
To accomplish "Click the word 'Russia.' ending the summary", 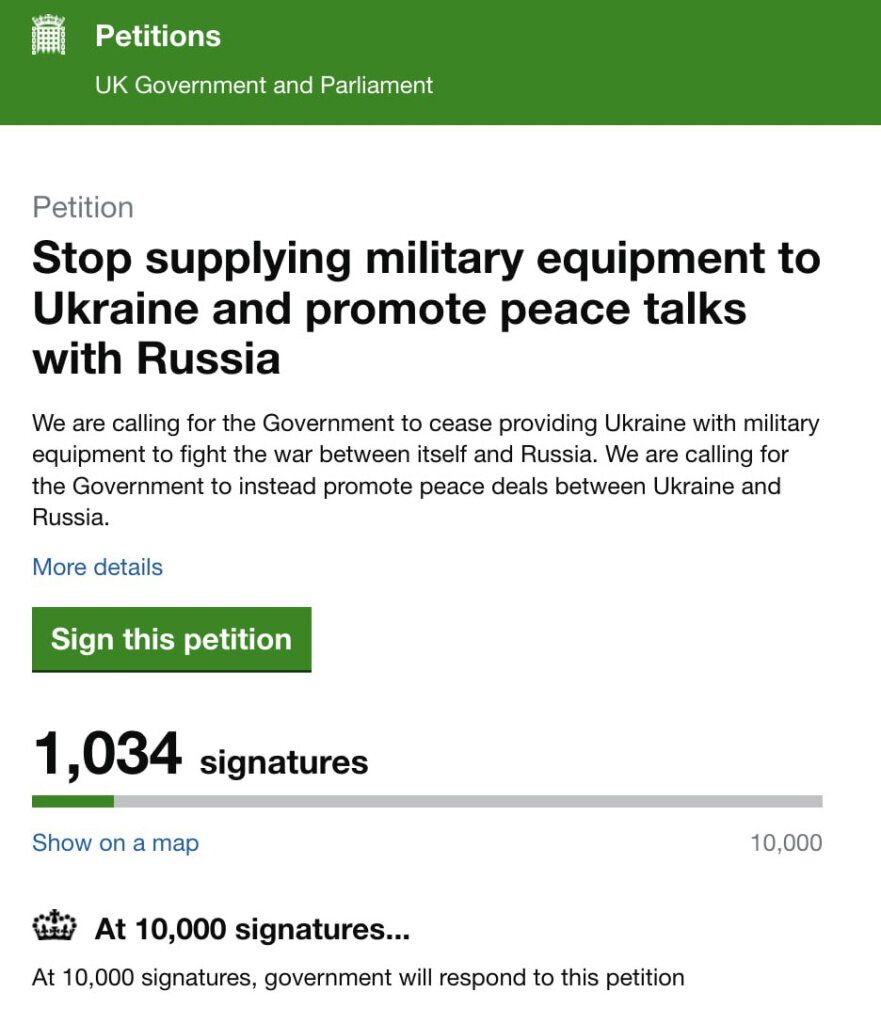I will (71, 517).
